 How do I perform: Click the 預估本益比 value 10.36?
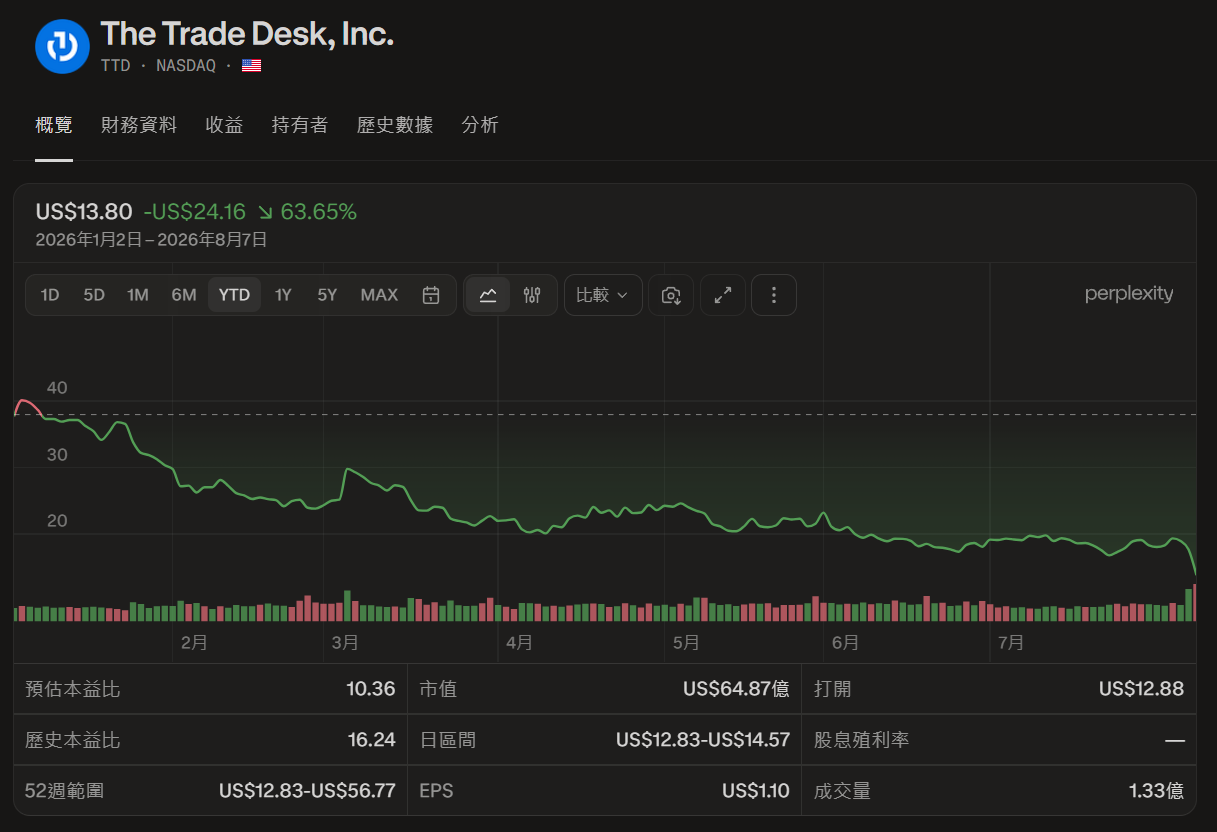(x=370, y=689)
